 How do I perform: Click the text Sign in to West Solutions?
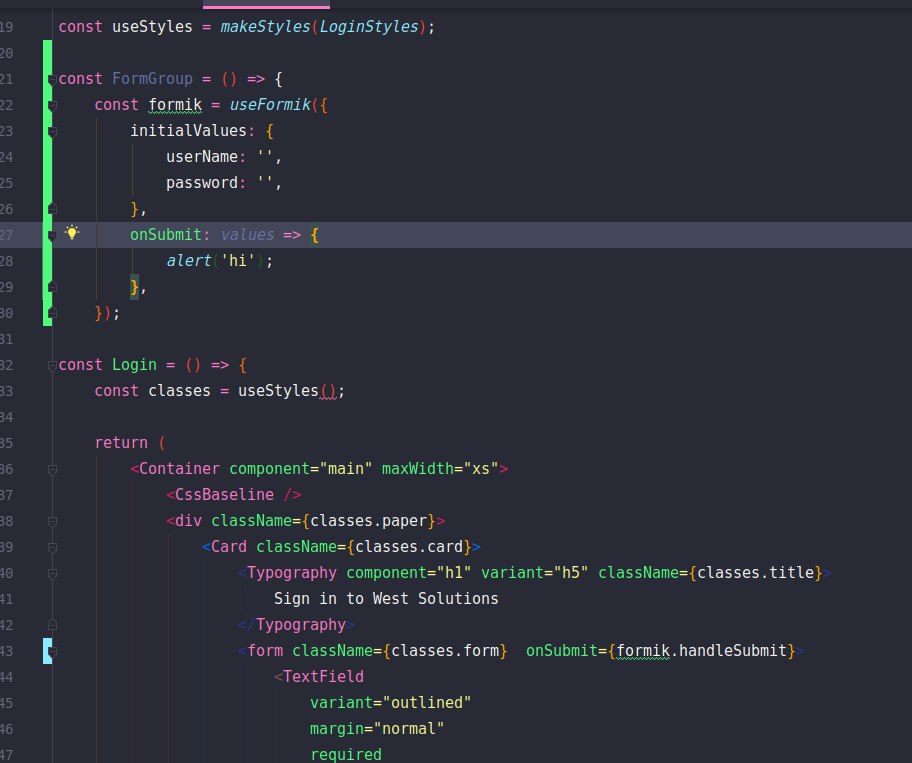click(x=386, y=598)
